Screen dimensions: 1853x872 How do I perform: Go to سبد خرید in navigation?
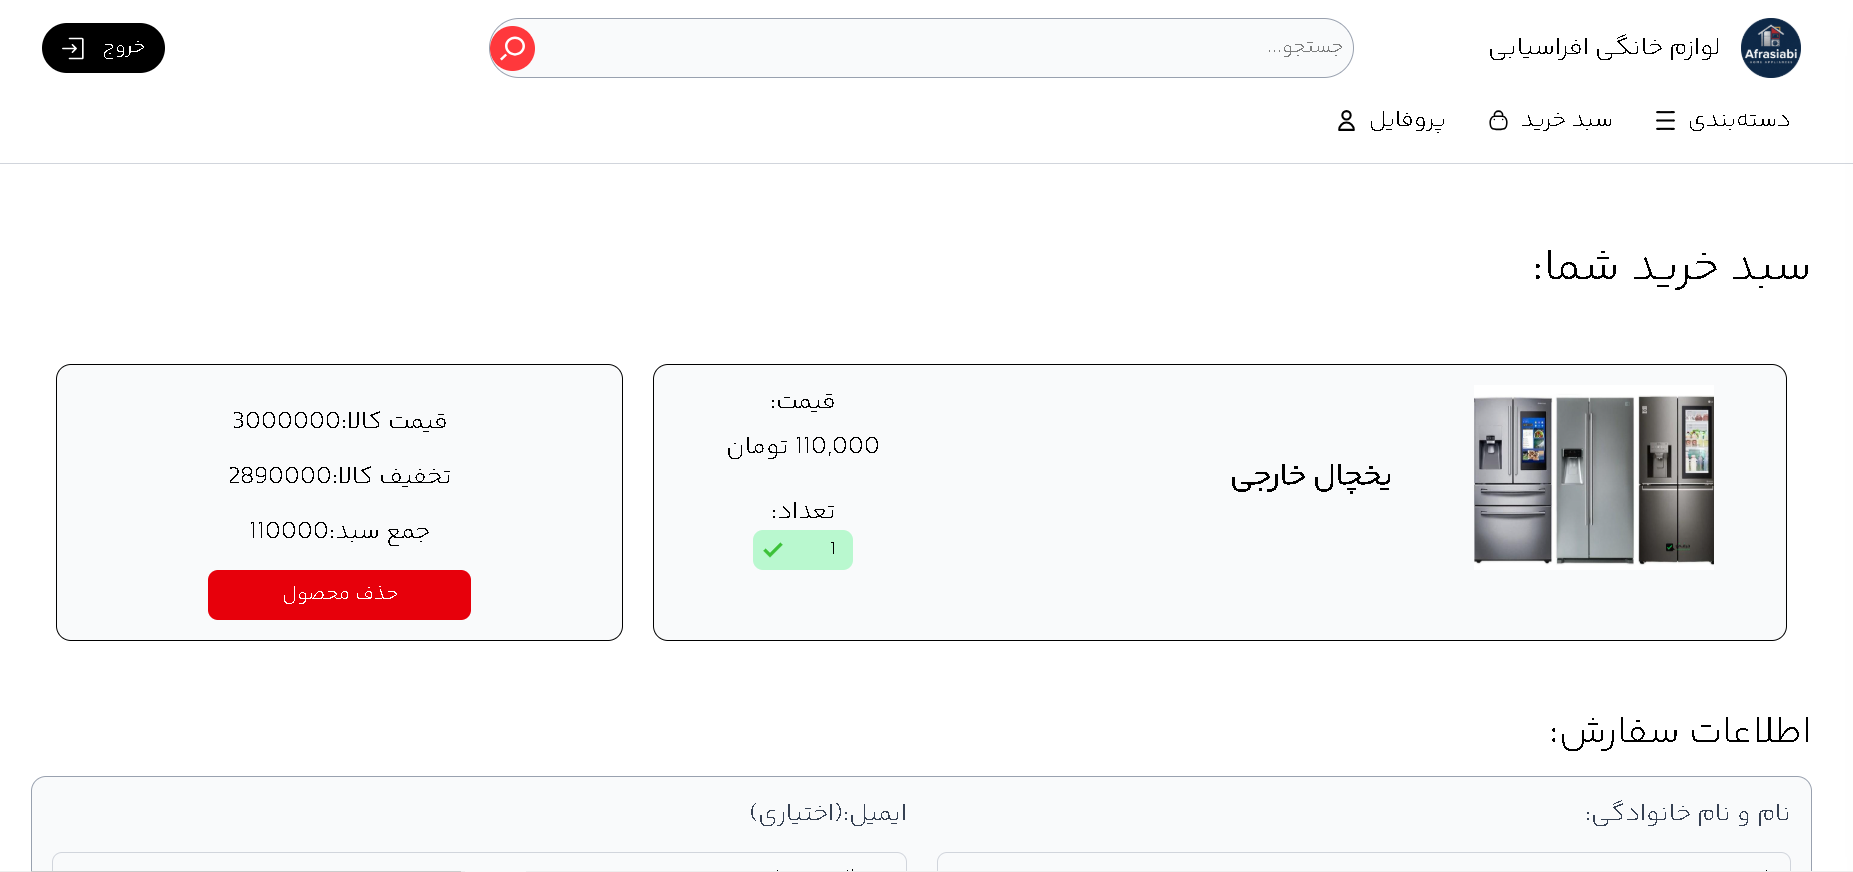point(1566,120)
